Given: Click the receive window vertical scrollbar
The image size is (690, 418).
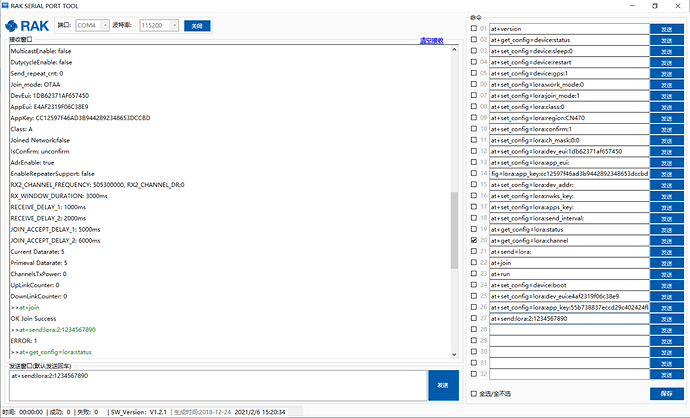Looking at the screenshot, I should click(456, 200).
